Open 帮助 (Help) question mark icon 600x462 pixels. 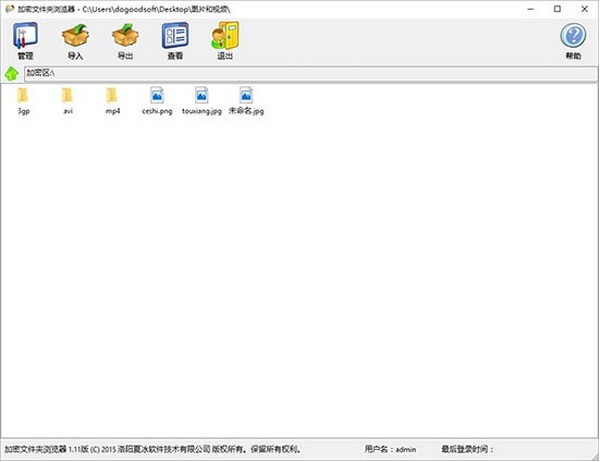click(x=573, y=39)
